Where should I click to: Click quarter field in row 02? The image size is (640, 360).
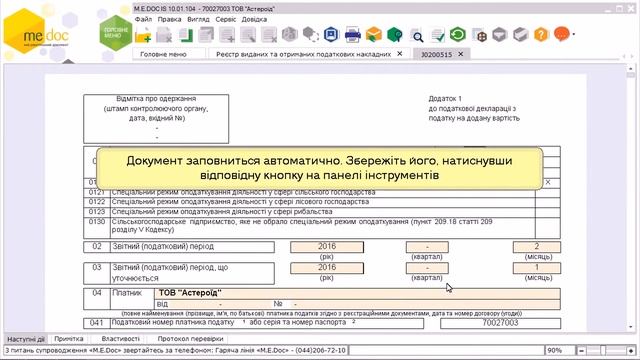pos(427,247)
